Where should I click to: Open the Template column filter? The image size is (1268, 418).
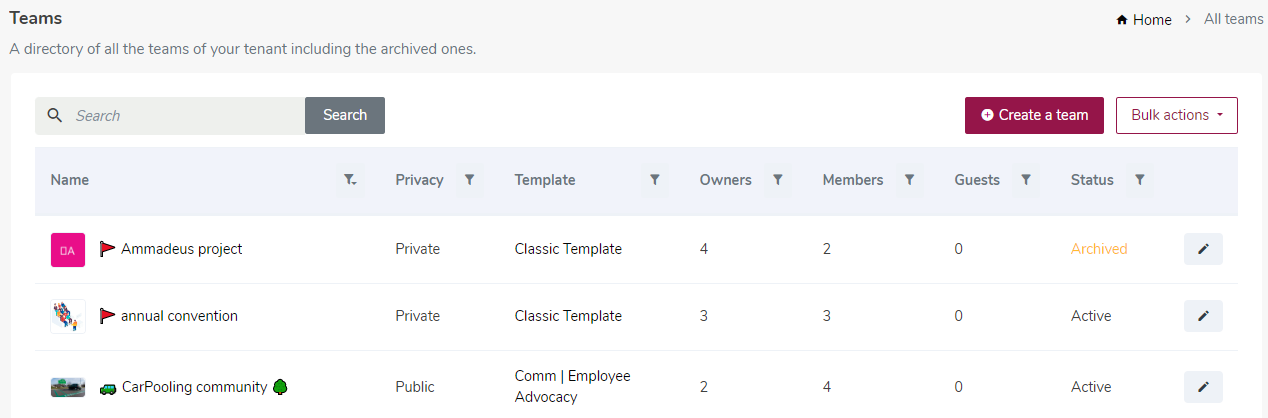click(655, 180)
